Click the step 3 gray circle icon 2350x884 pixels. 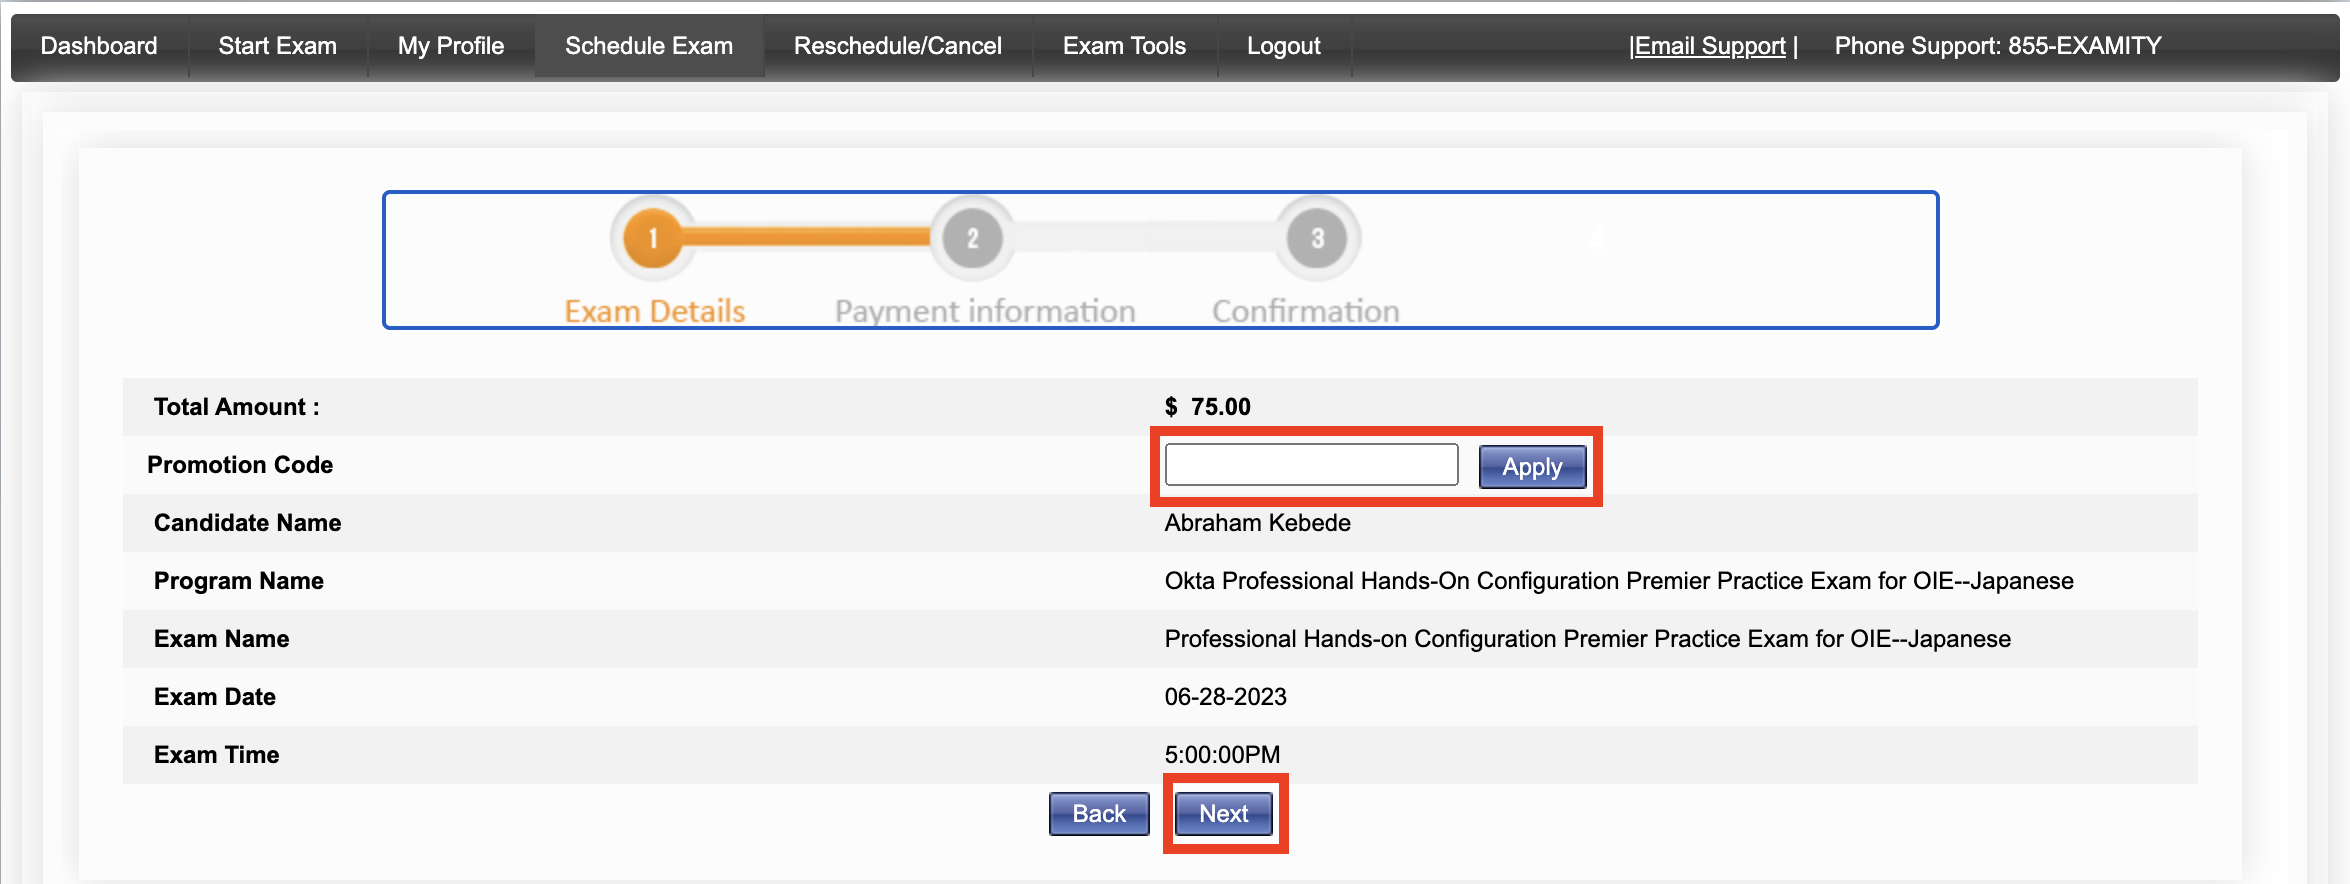click(x=1317, y=238)
